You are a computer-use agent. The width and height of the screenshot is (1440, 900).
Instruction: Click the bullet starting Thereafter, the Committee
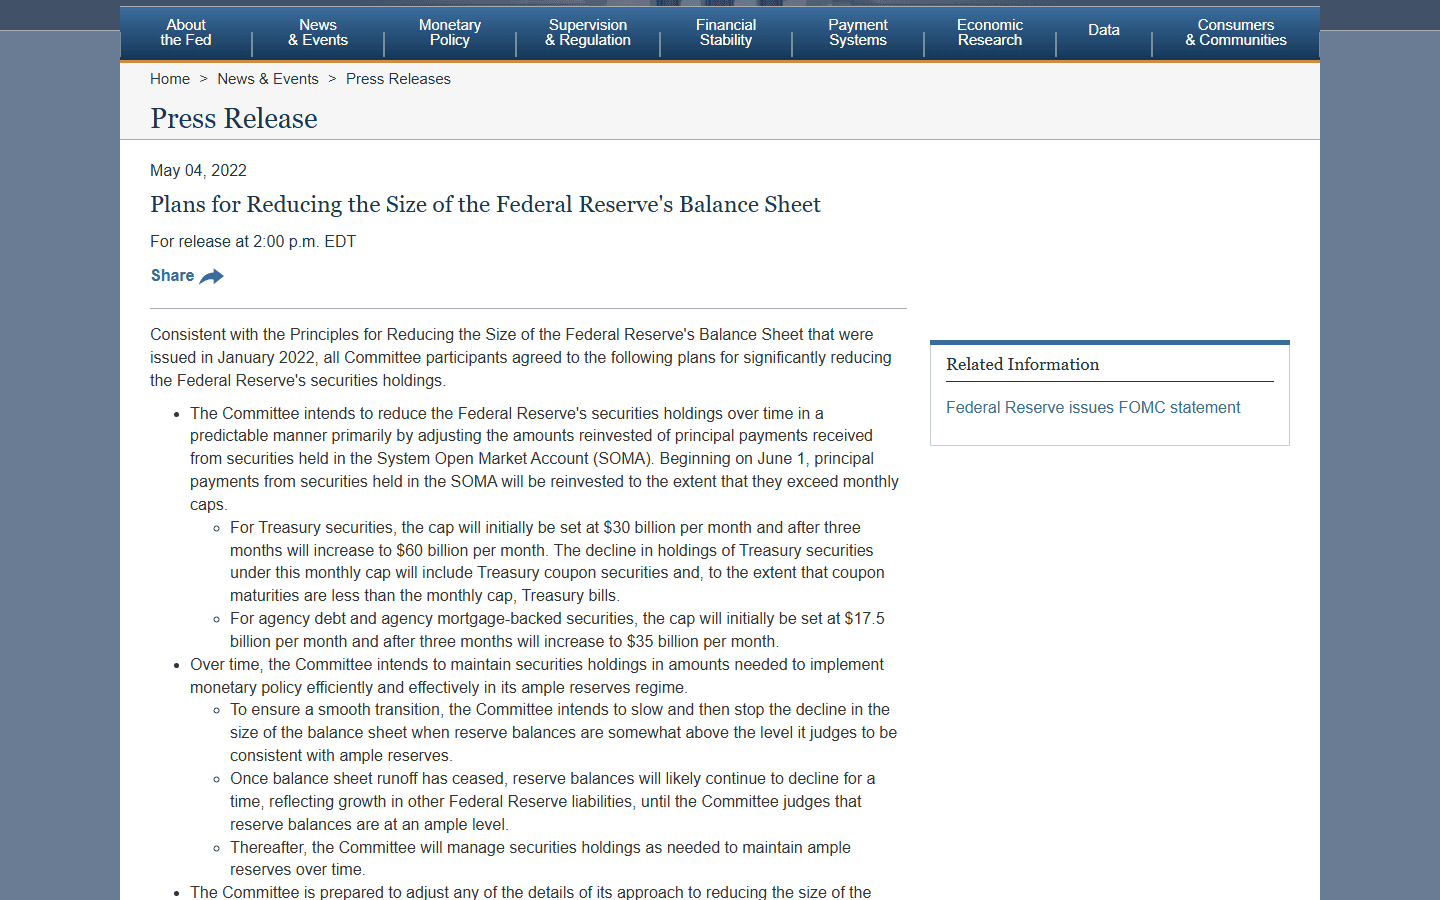(x=540, y=859)
